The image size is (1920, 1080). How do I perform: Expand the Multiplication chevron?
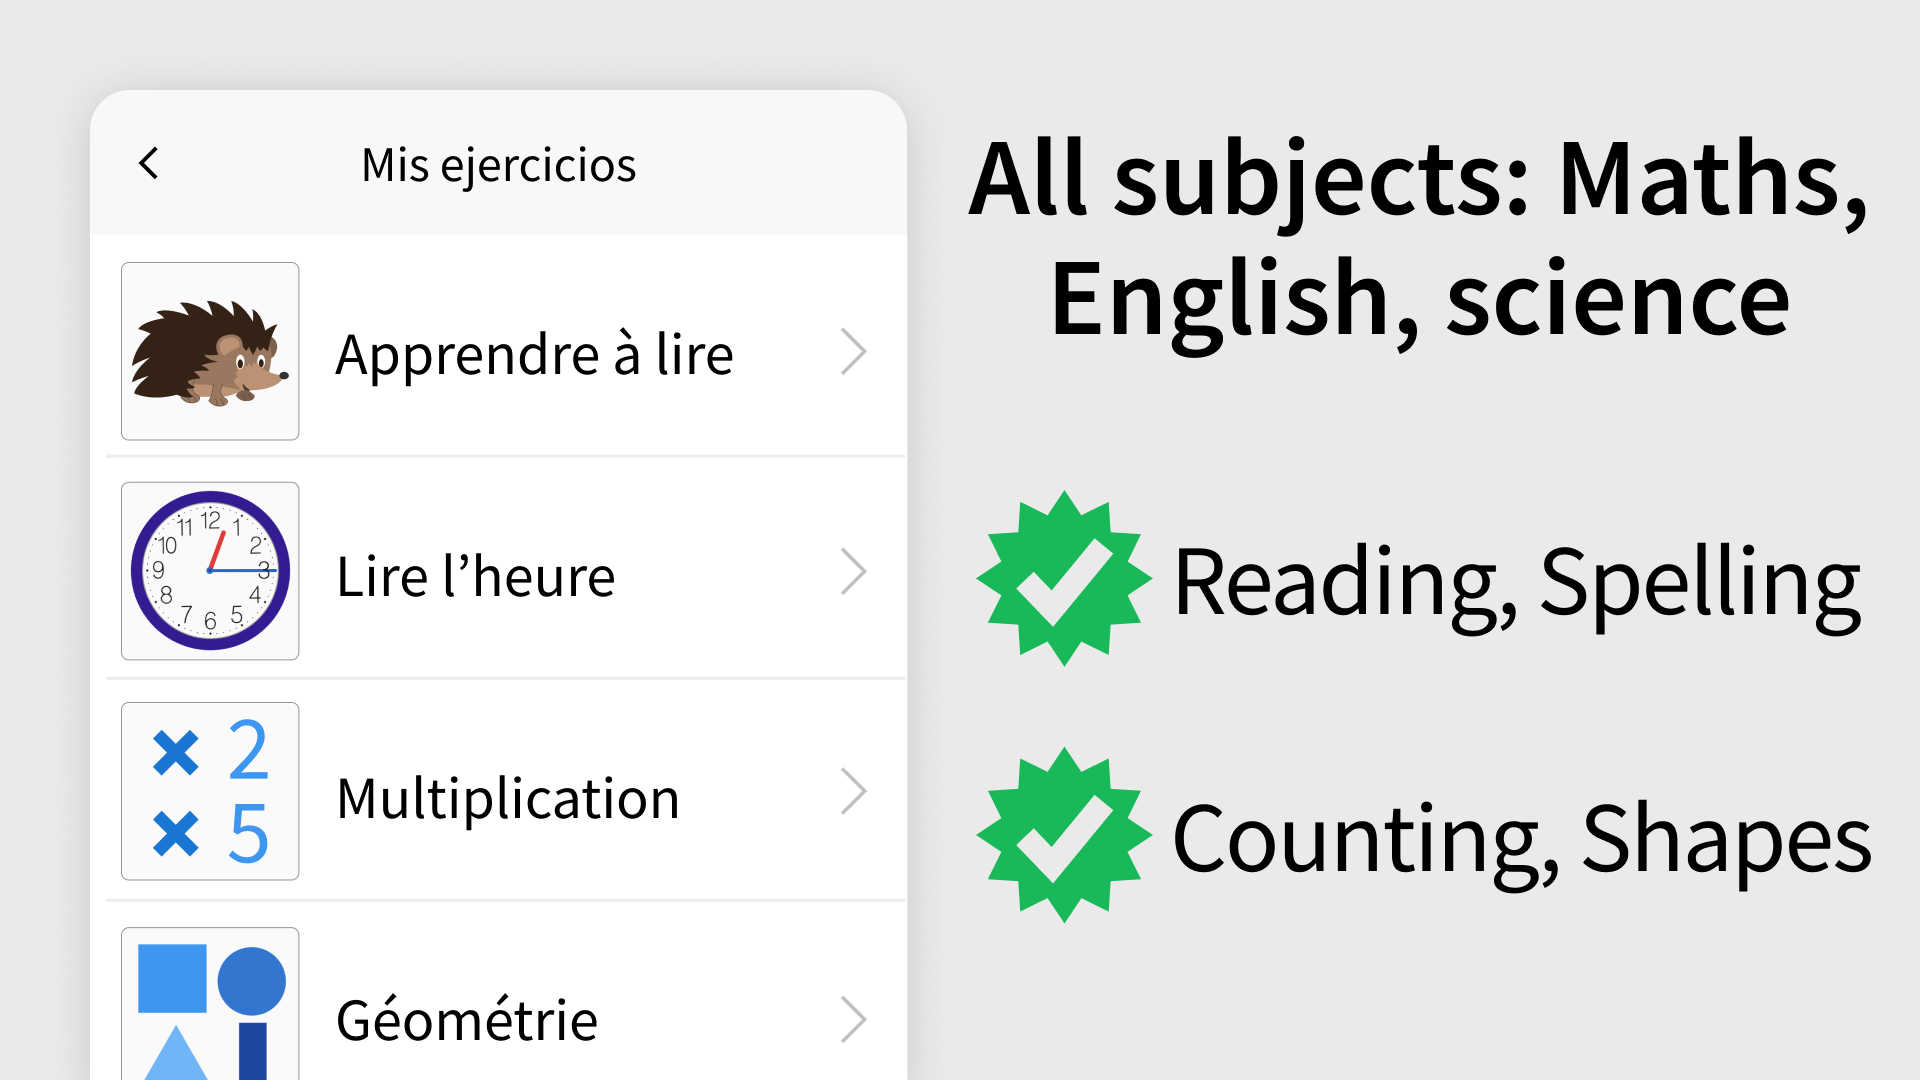click(x=853, y=792)
